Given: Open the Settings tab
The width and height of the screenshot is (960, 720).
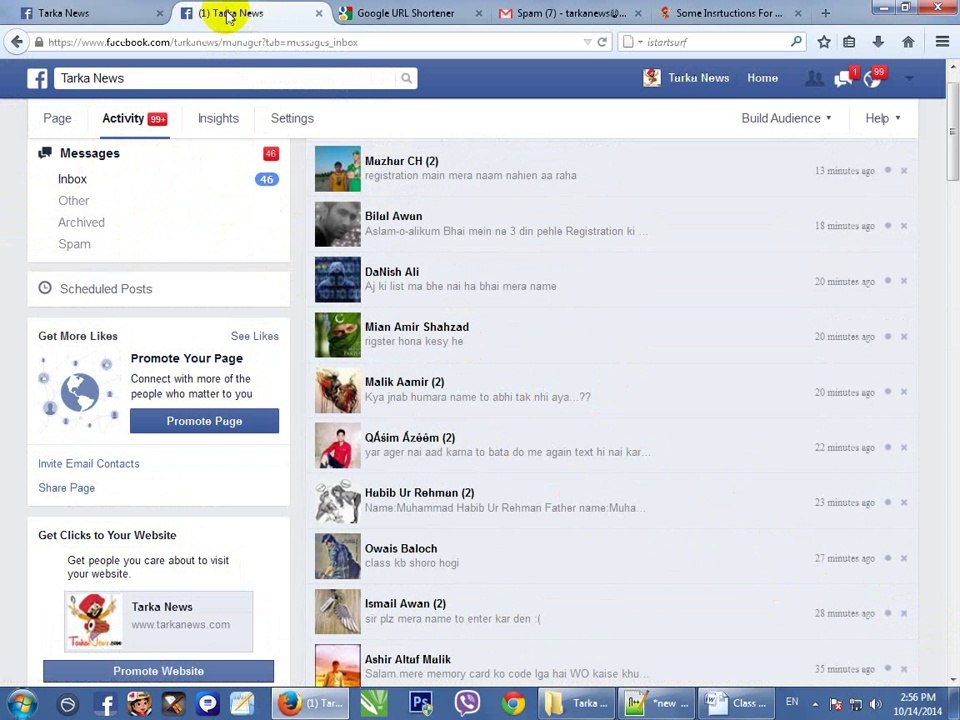Looking at the screenshot, I should [292, 118].
